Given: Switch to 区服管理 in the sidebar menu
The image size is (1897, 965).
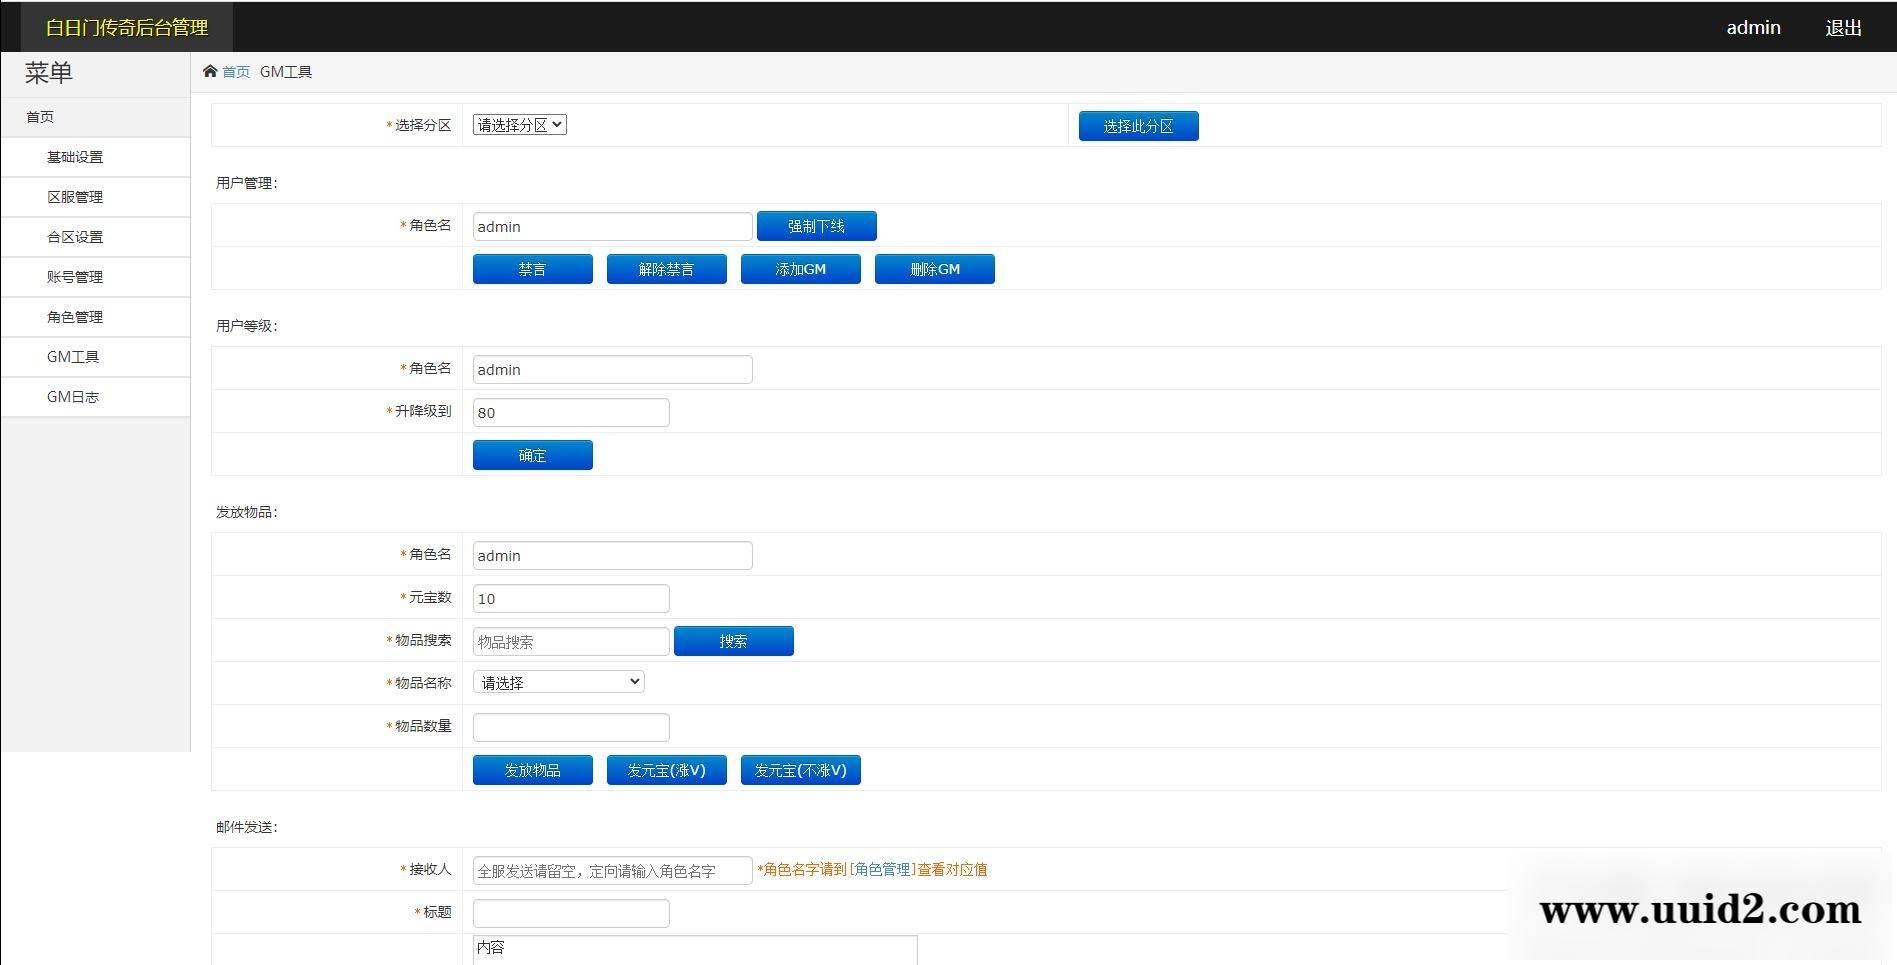Looking at the screenshot, I should pos(73,197).
